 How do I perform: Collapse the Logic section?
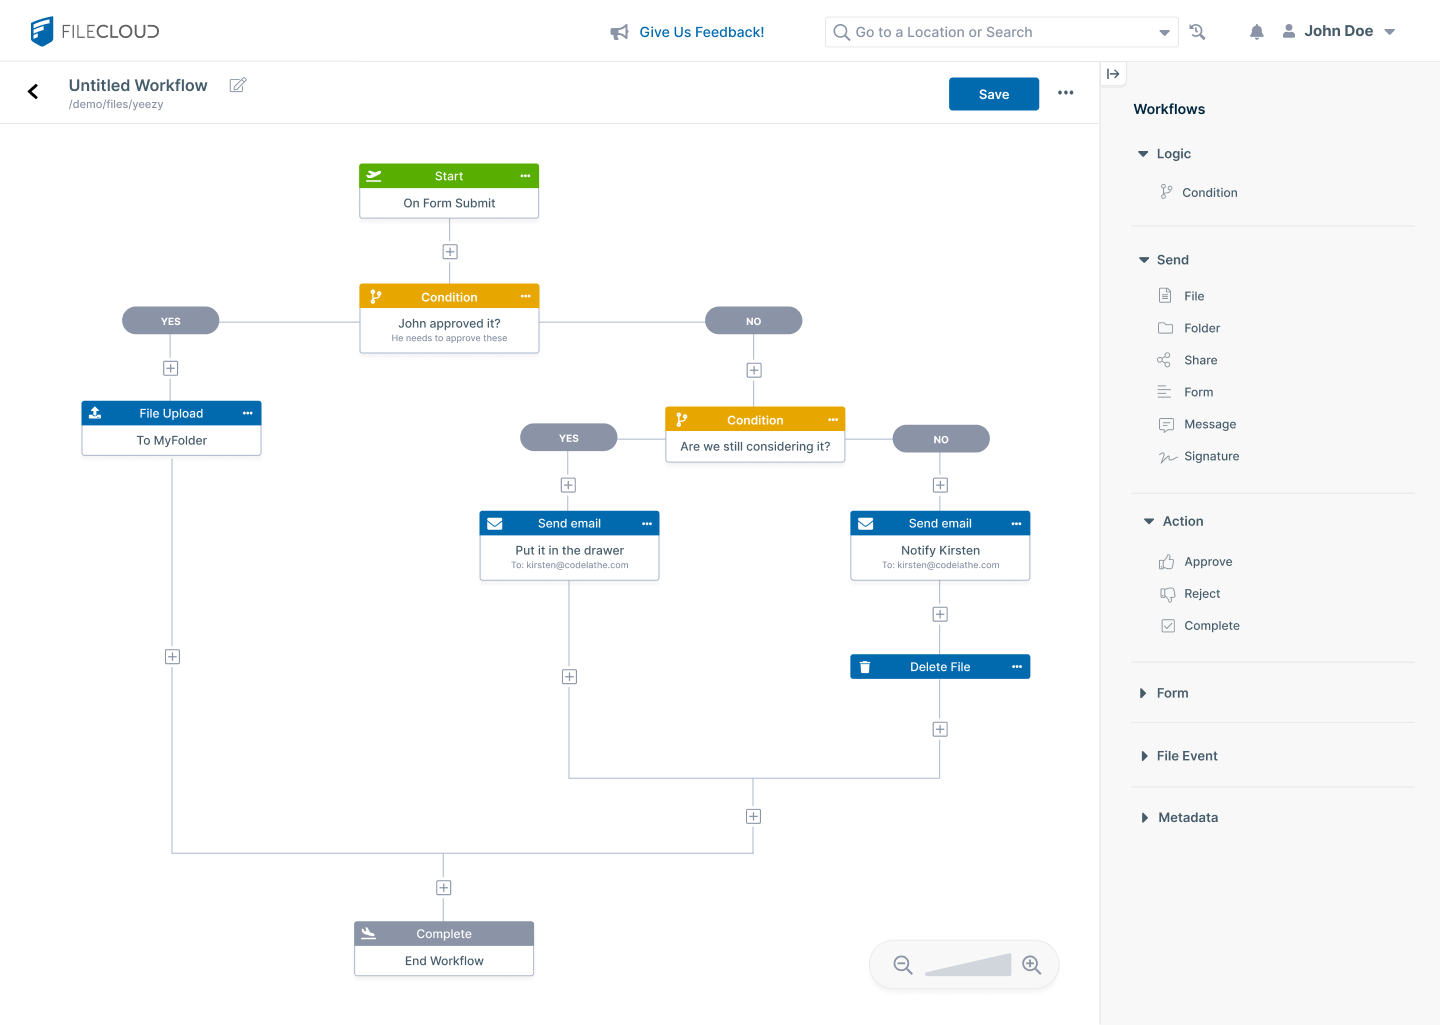coord(1143,154)
